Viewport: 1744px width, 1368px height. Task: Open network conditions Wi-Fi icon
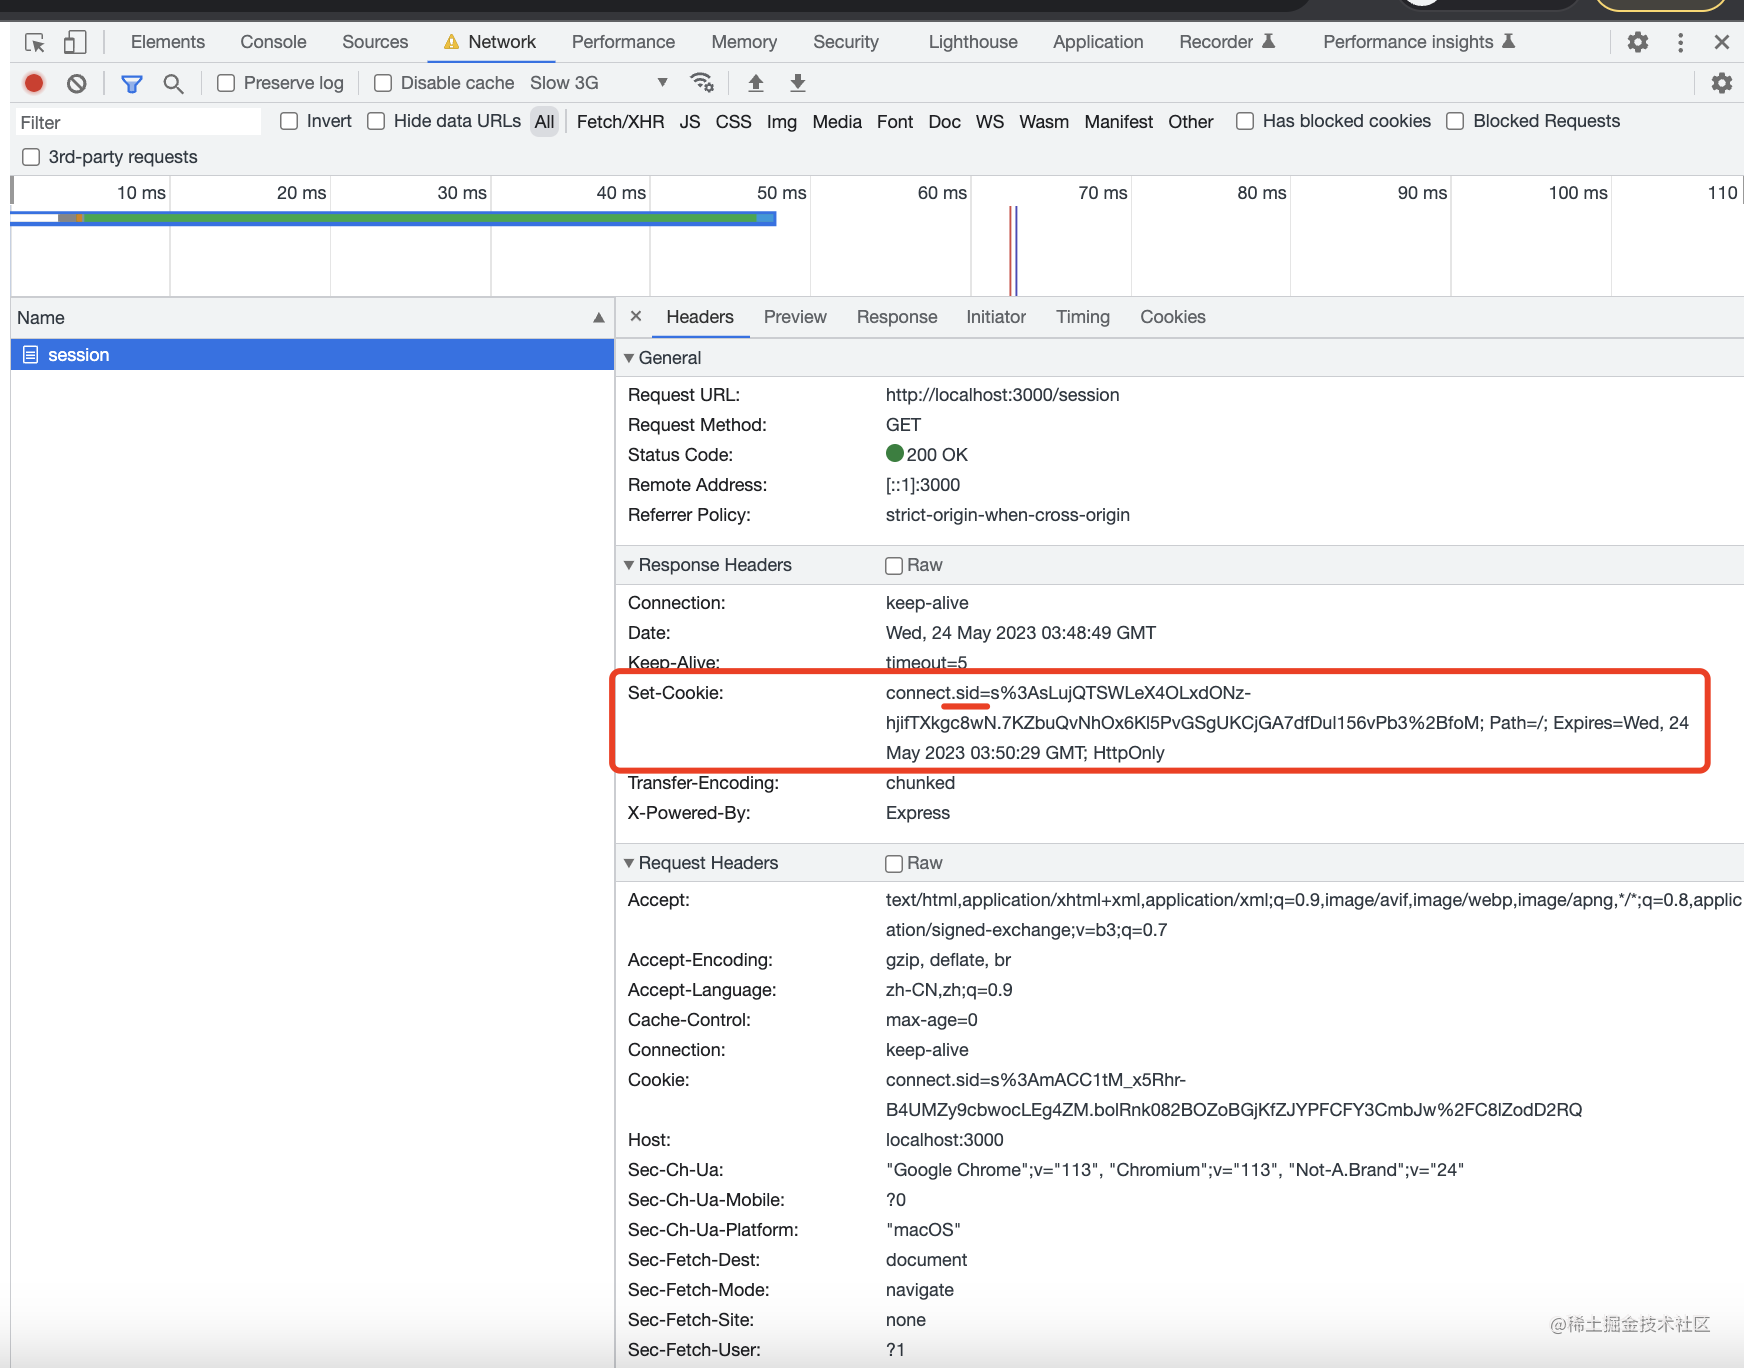[702, 83]
